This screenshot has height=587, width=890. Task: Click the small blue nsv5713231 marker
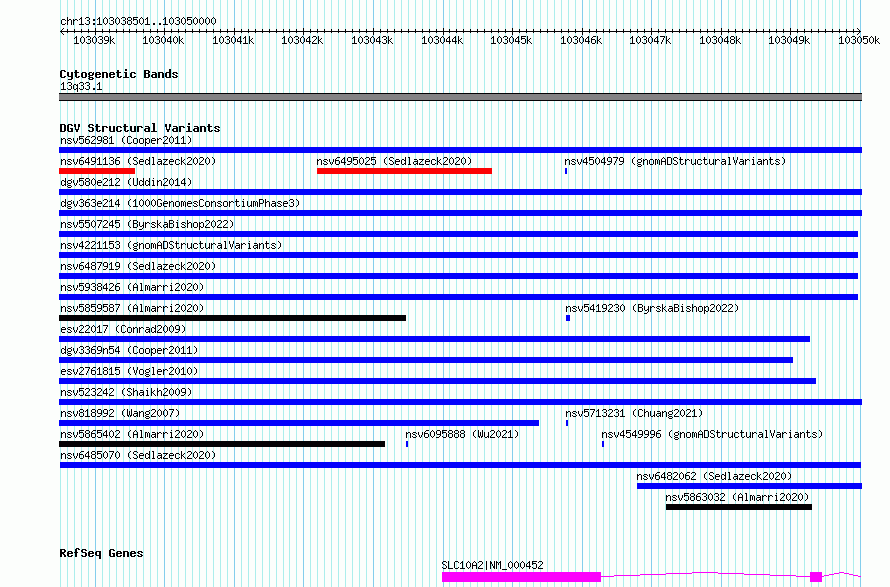566,423
